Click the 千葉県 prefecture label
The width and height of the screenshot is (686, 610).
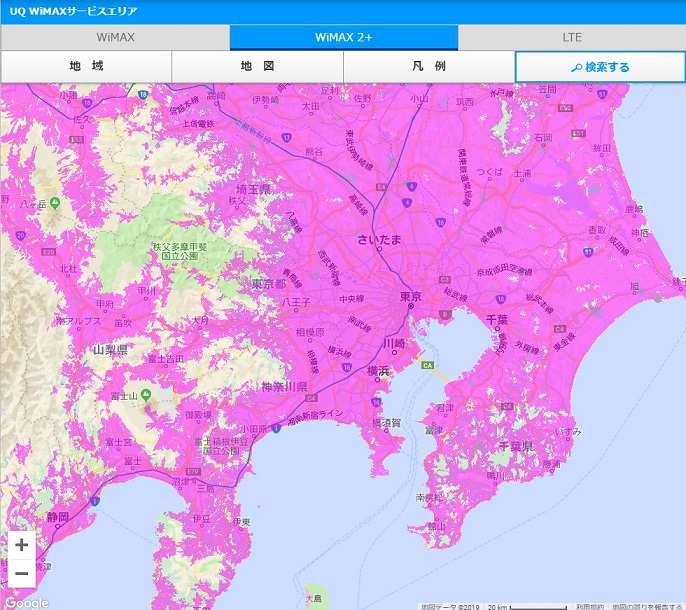point(516,446)
